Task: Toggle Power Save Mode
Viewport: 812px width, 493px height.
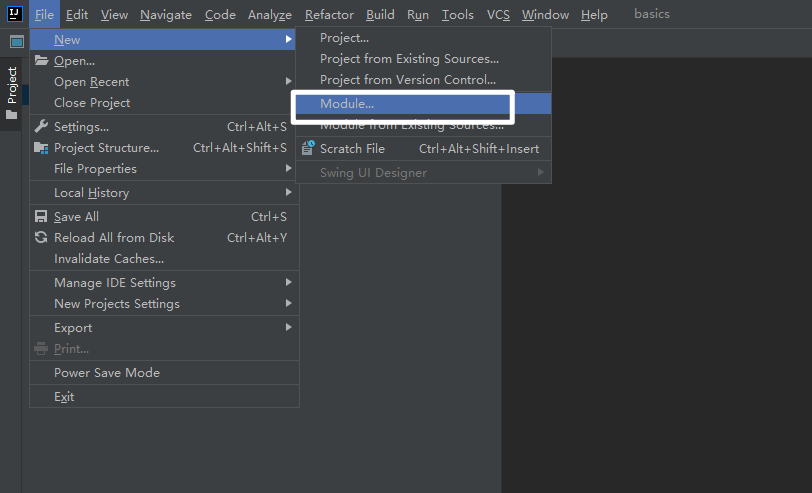Action: click(164, 372)
